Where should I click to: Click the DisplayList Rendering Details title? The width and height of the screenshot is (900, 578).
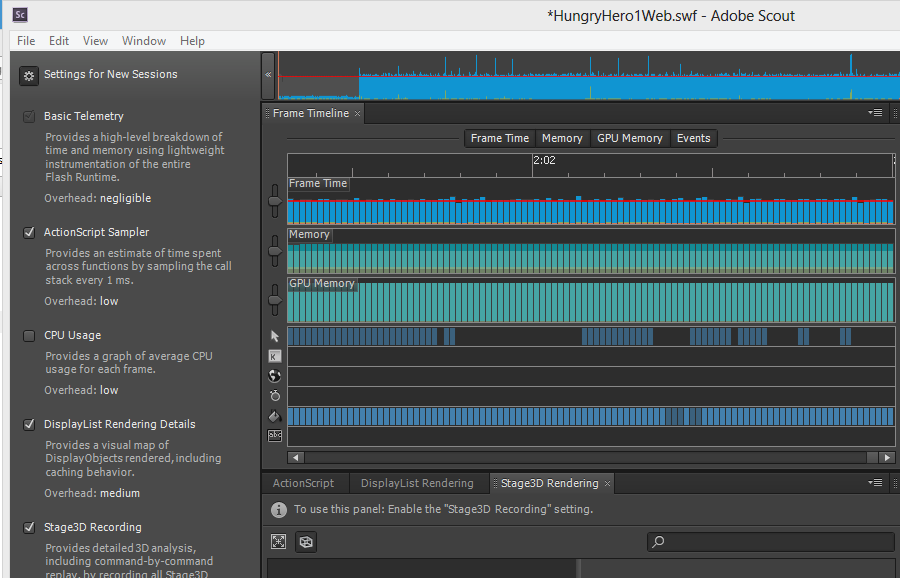pos(119,424)
